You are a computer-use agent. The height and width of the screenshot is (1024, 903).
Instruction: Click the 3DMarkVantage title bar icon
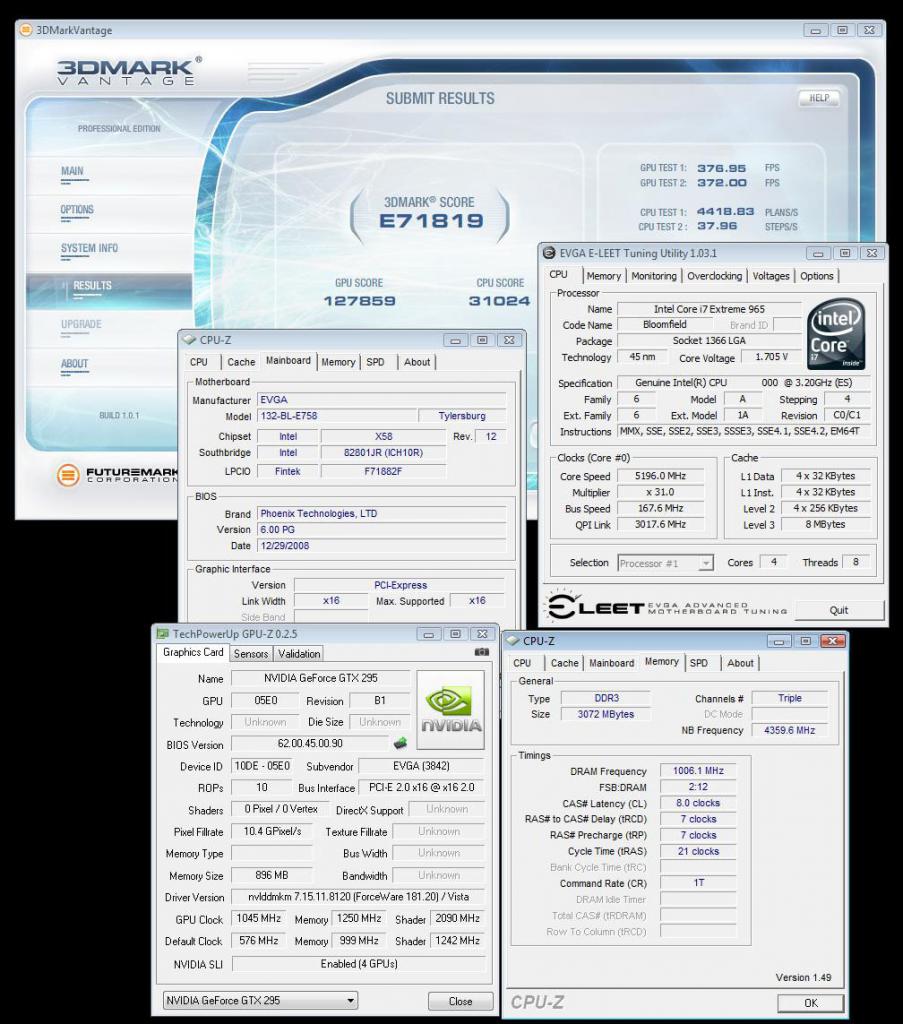25,30
